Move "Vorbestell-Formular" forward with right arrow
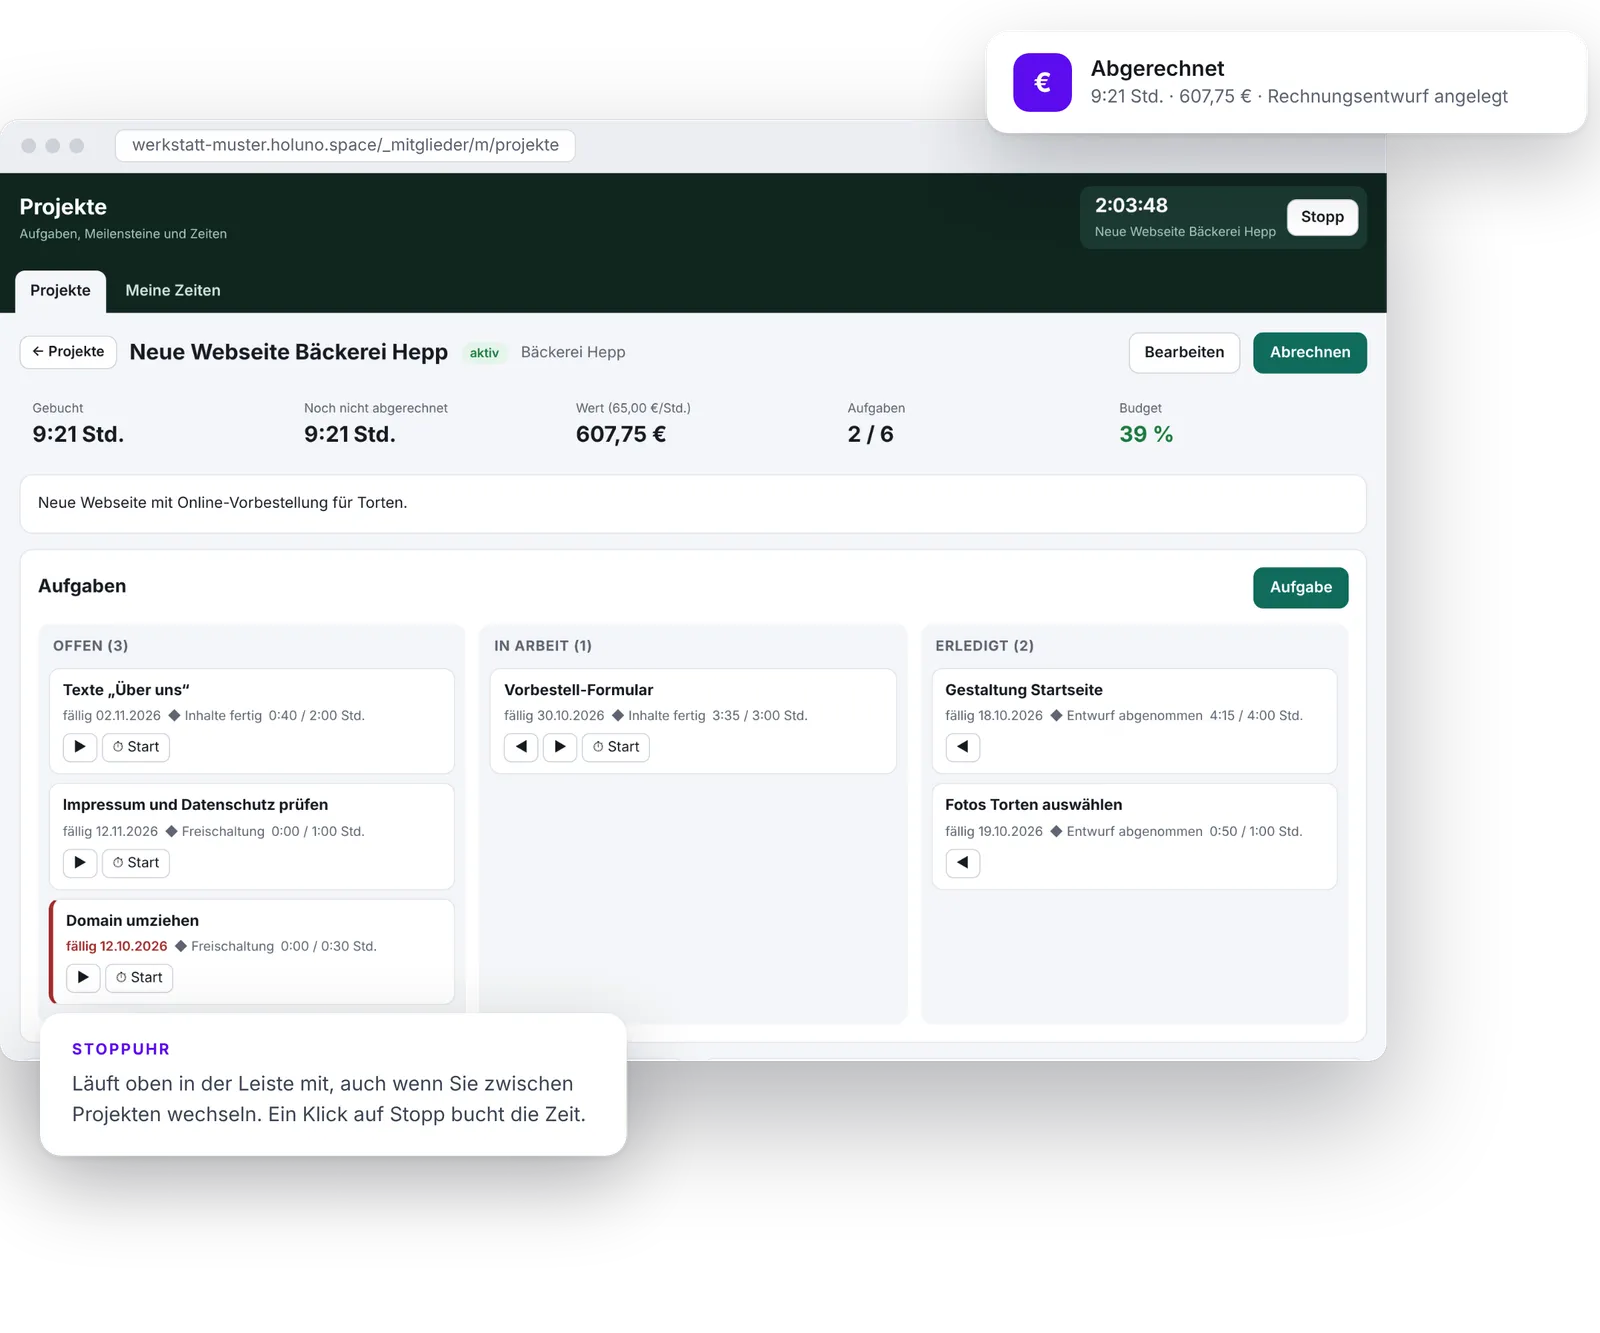 pos(560,747)
